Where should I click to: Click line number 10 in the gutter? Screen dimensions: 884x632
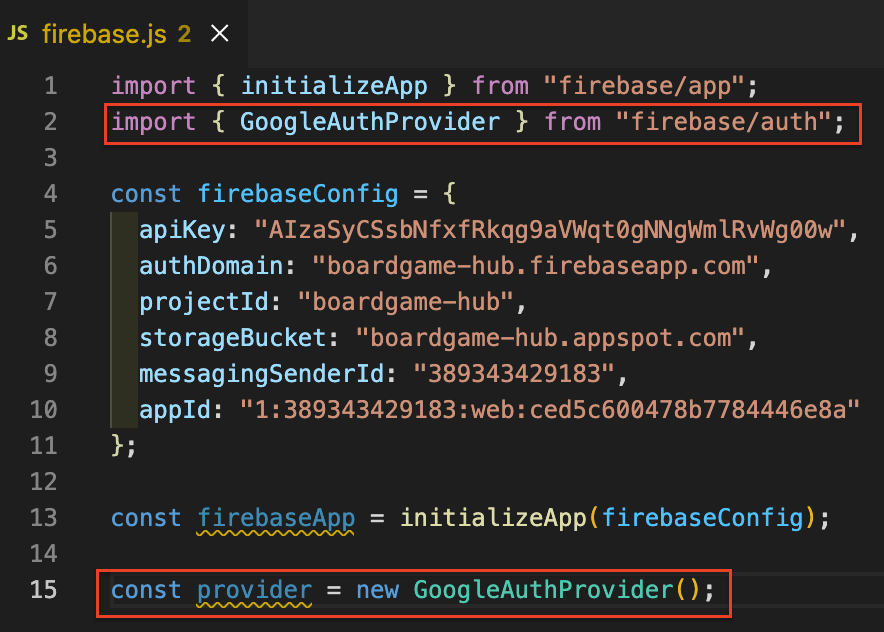click(44, 410)
